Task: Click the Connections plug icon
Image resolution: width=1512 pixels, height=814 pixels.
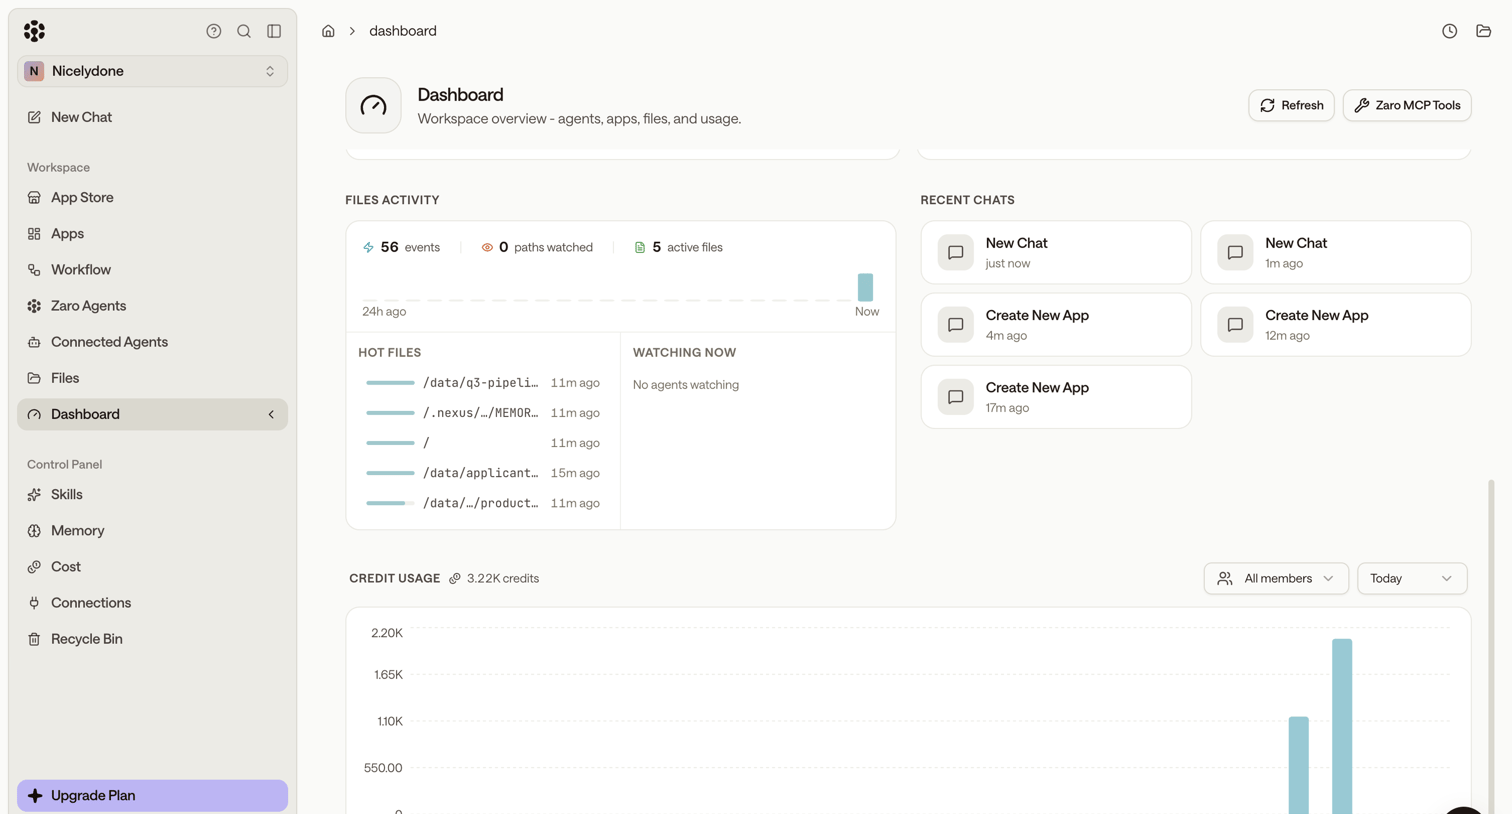Action: click(x=34, y=603)
